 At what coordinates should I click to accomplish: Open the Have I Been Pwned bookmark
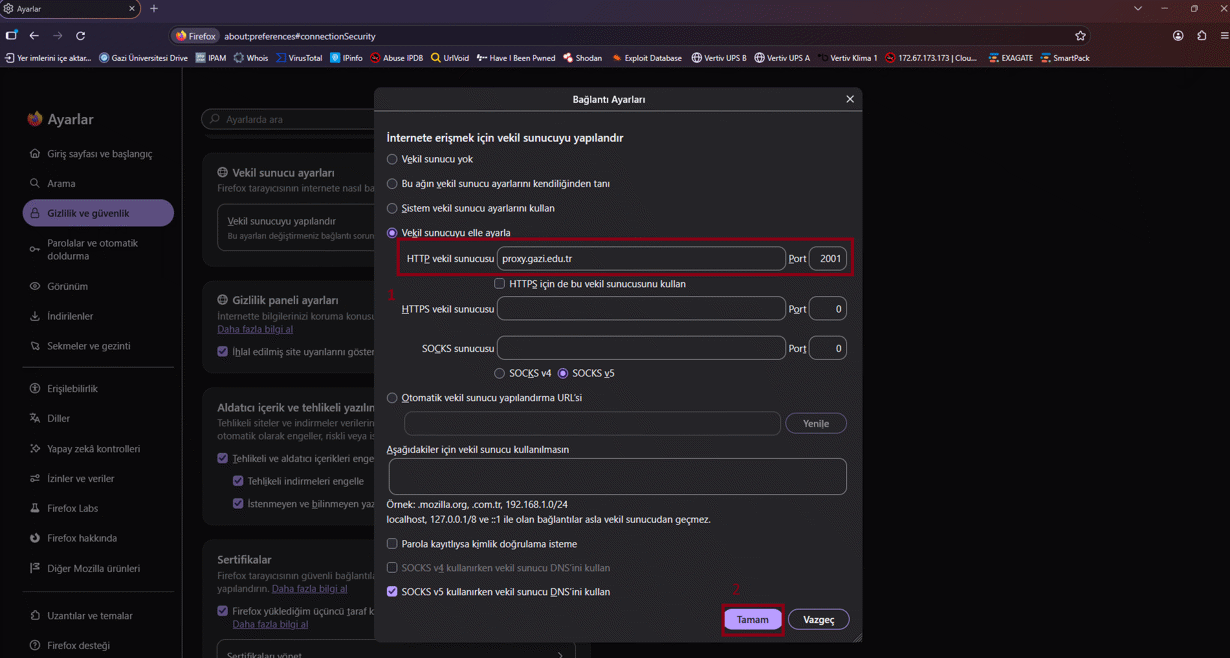pos(516,58)
